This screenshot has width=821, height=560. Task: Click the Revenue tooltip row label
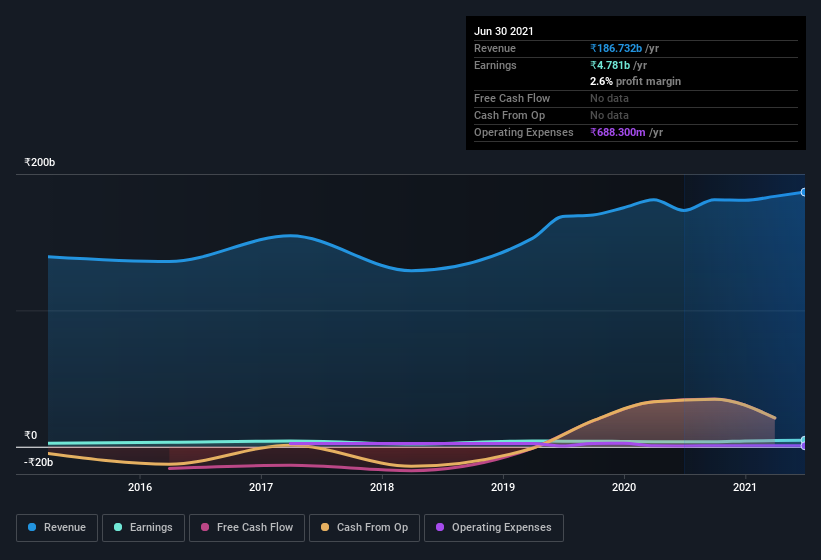click(x=495, y=48)
